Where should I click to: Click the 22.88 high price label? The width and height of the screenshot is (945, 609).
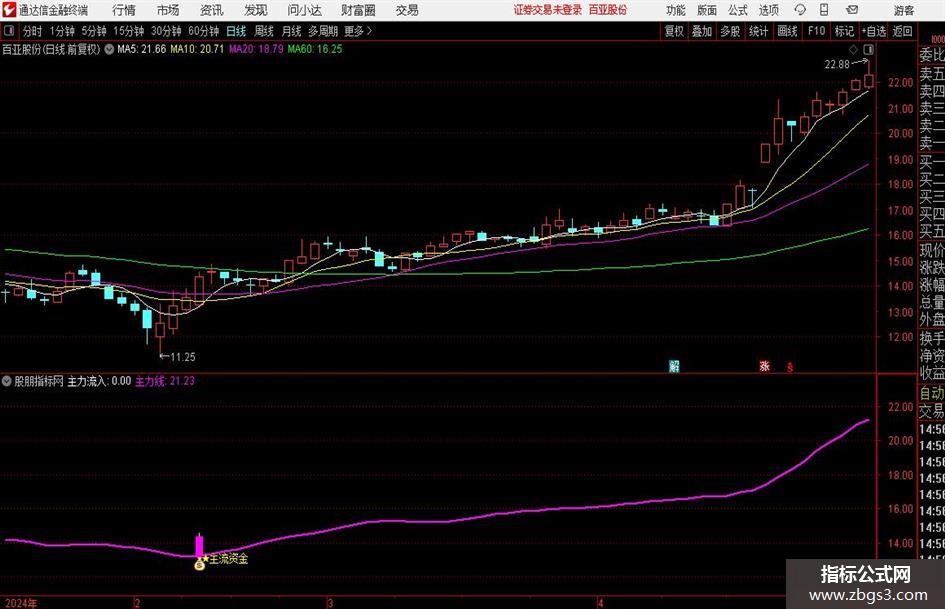click(837, 65)
